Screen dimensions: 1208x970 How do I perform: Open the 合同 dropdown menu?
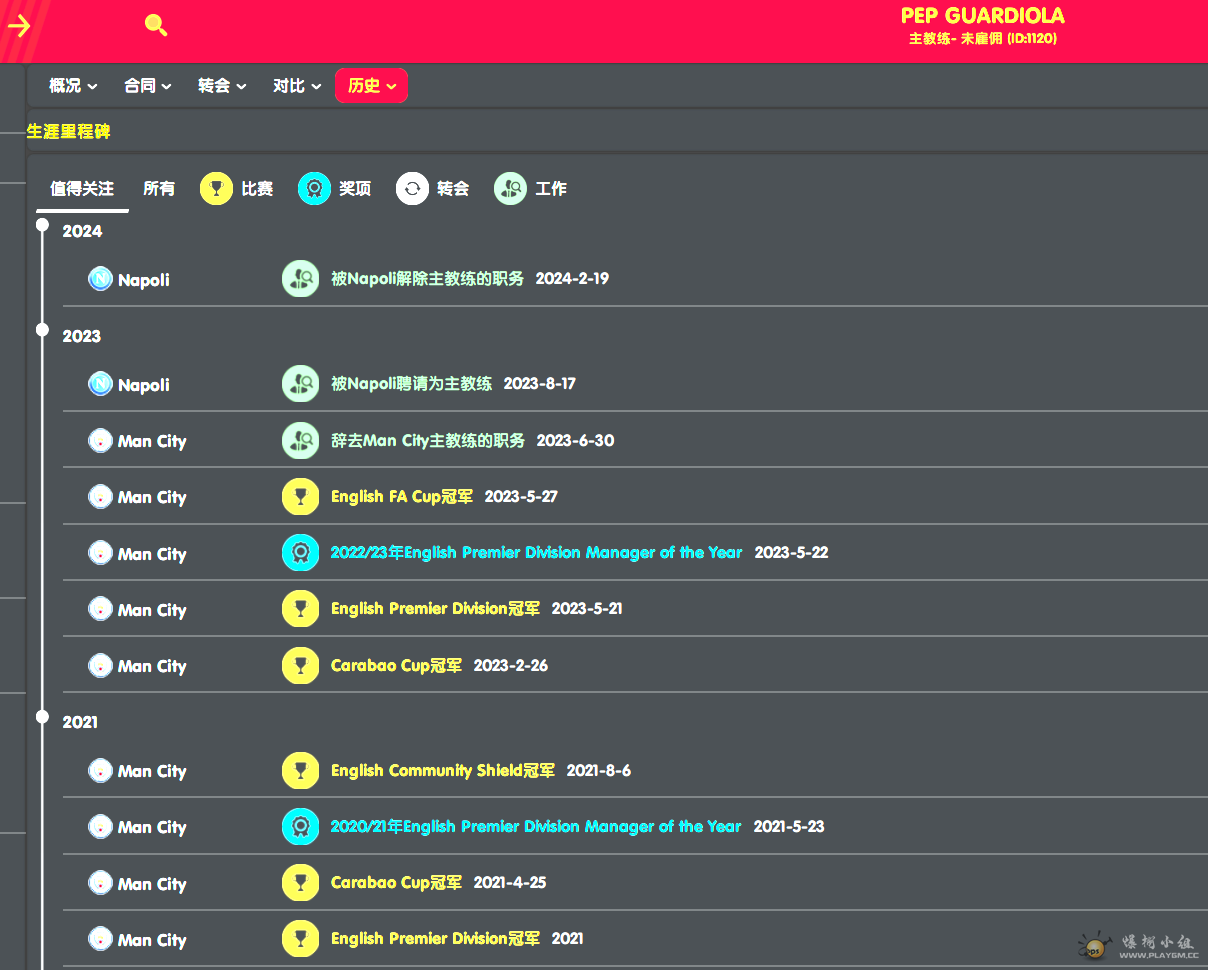[148, 86]
